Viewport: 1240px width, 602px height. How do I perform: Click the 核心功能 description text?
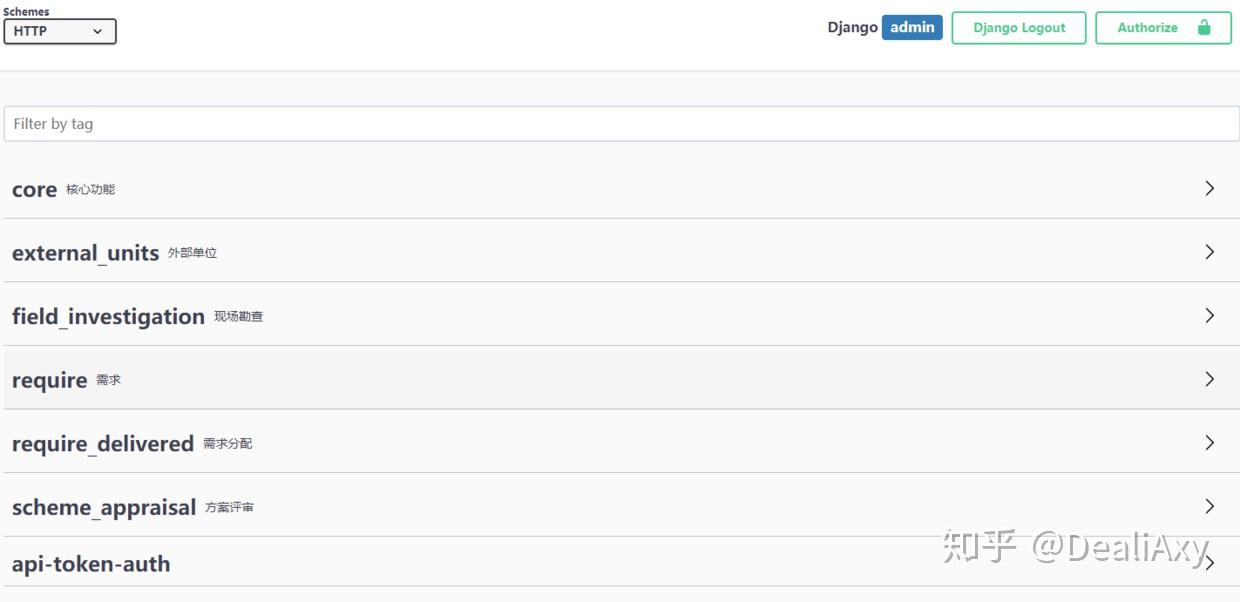[90, 189]
